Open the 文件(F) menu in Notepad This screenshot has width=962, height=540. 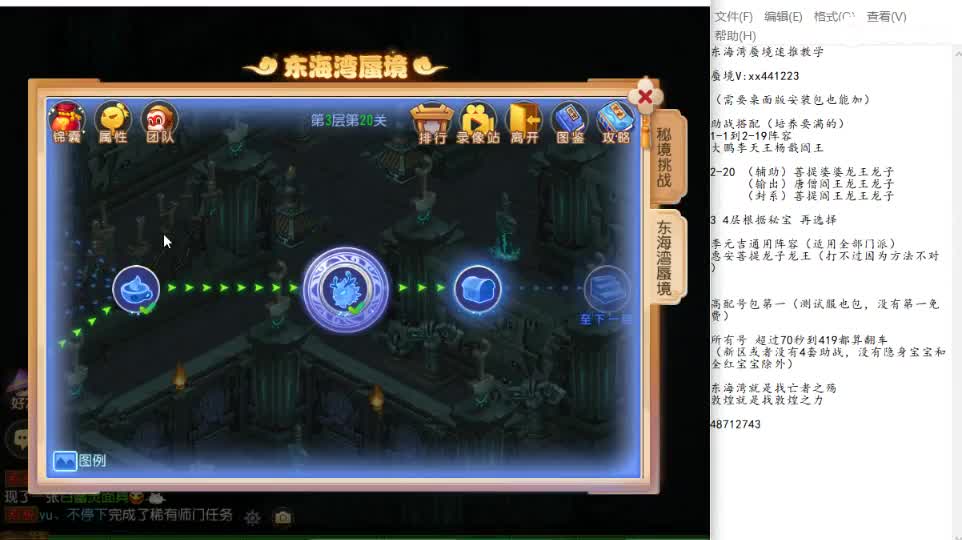(x=734, y=17)
